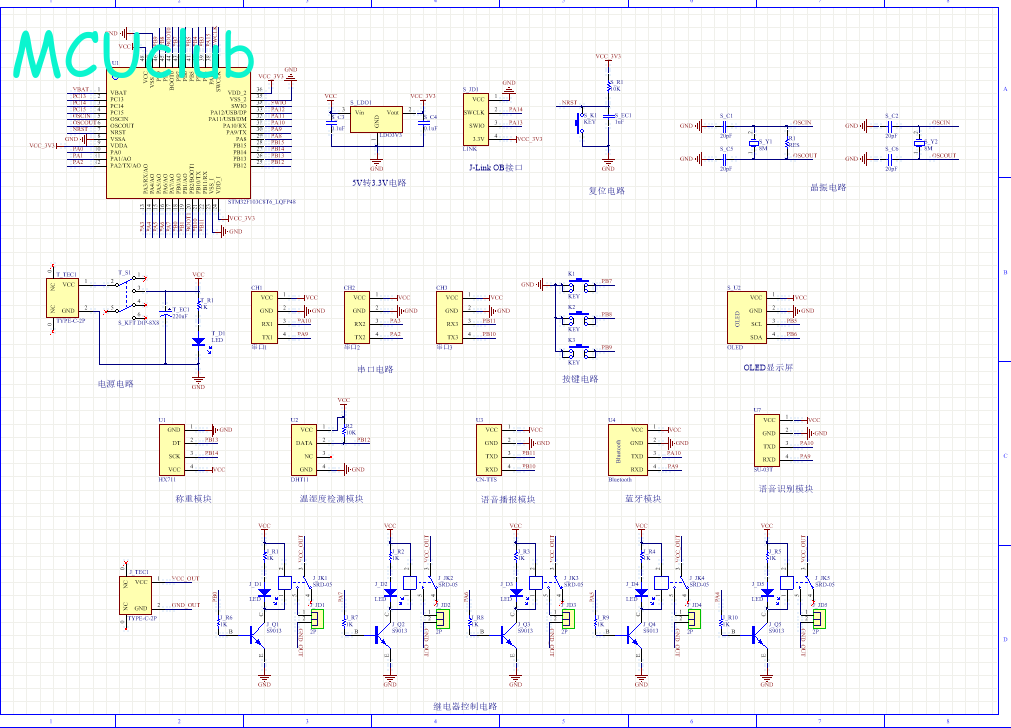Image resolution: width=1011 pixels, height=728 pixels.
Task: Click the CN-TTS voice broadcast module
Action: point(489,449)
